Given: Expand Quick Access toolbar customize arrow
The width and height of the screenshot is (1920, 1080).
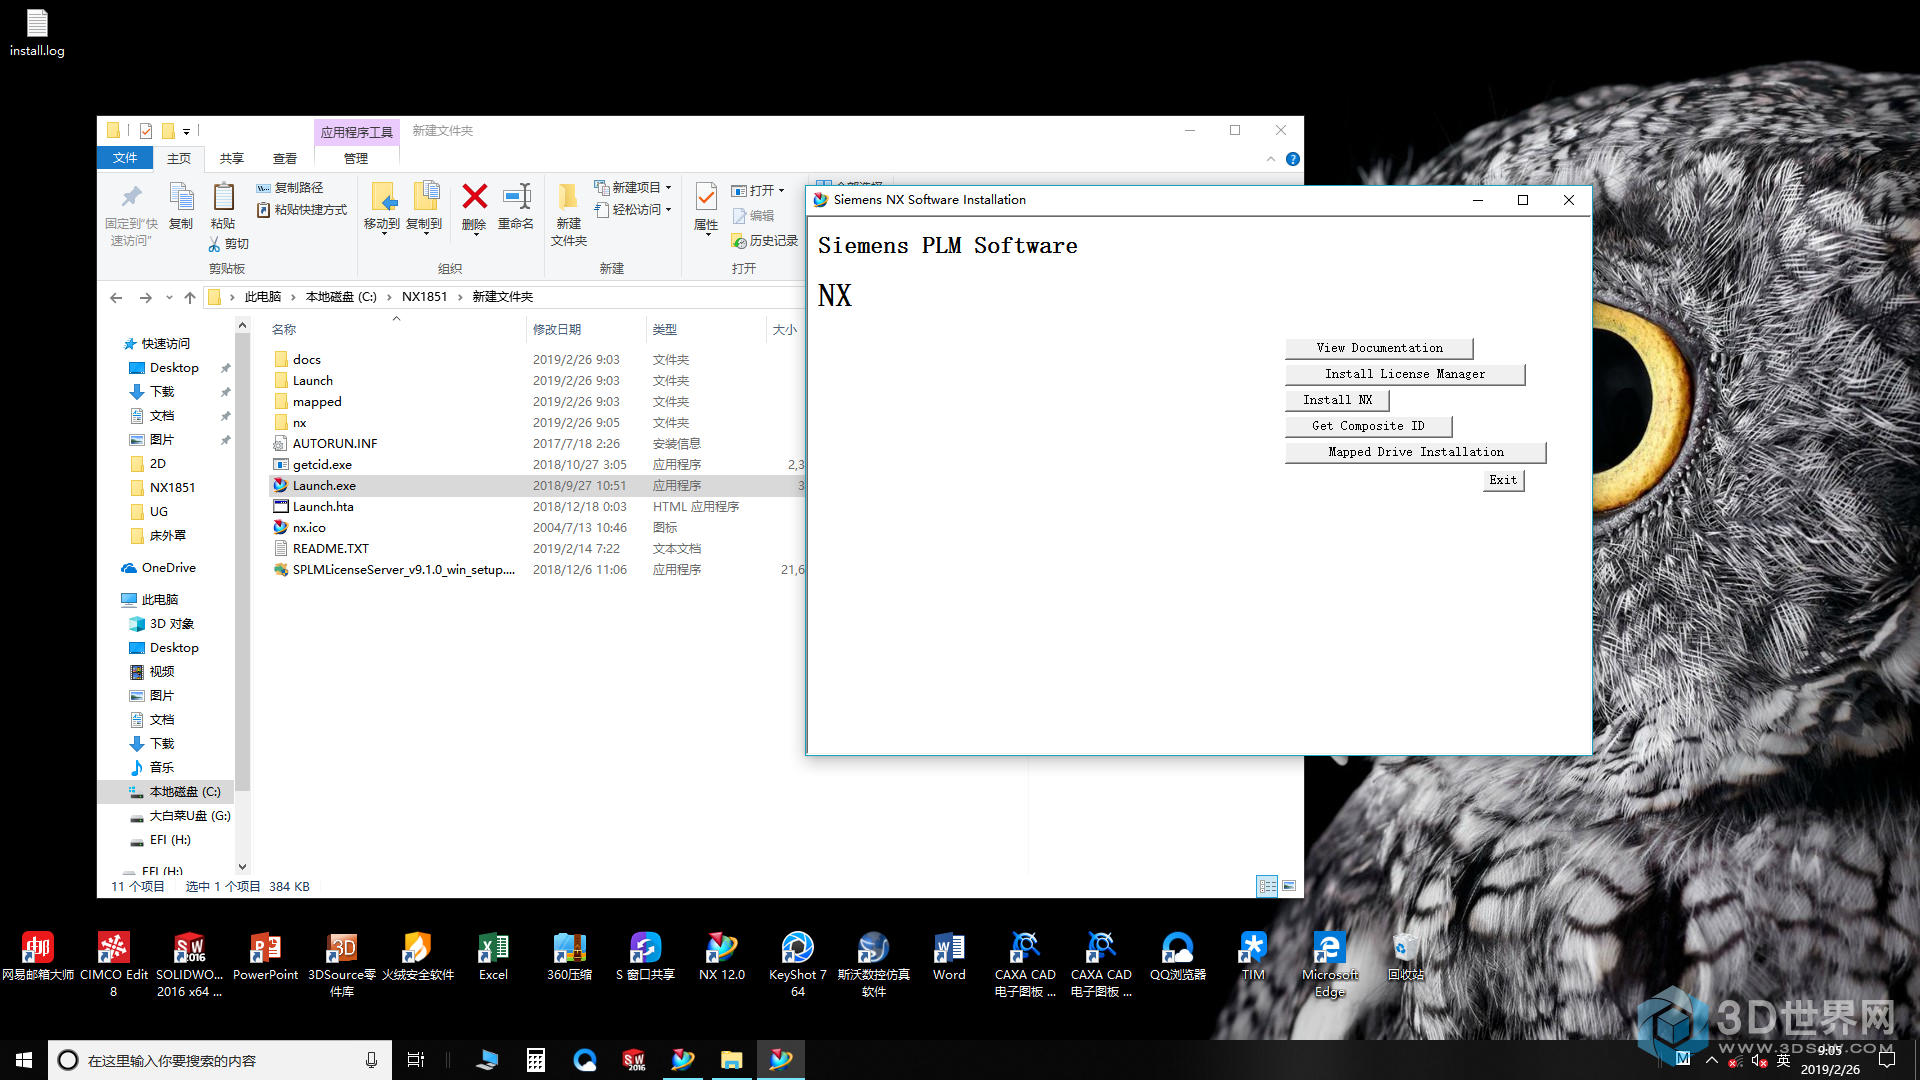Looking at the screenshot, I should 186,131.
